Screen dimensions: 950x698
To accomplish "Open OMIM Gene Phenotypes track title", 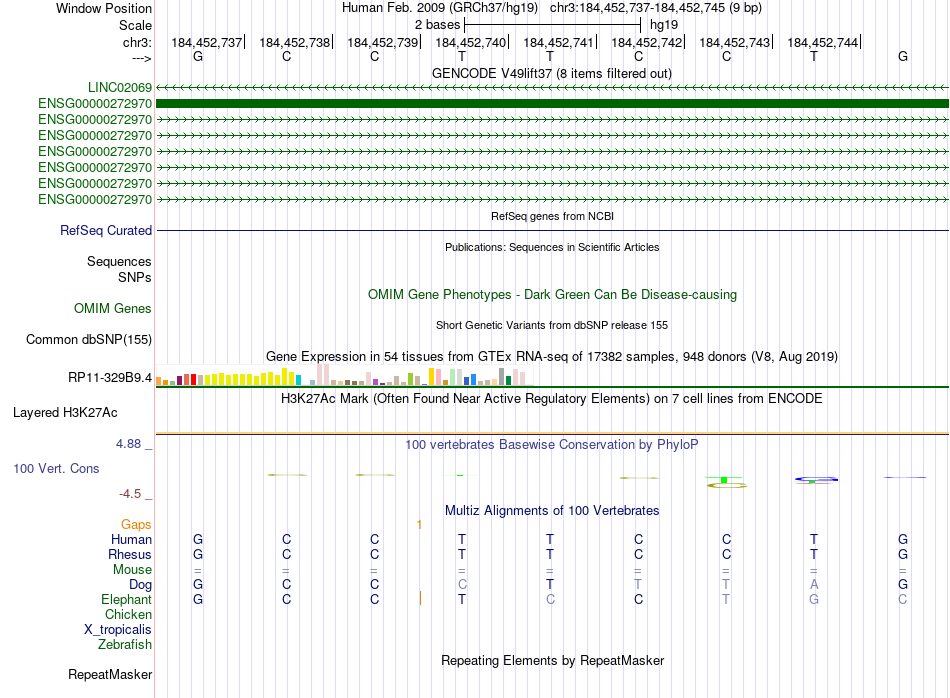I will tap(552, 294).
